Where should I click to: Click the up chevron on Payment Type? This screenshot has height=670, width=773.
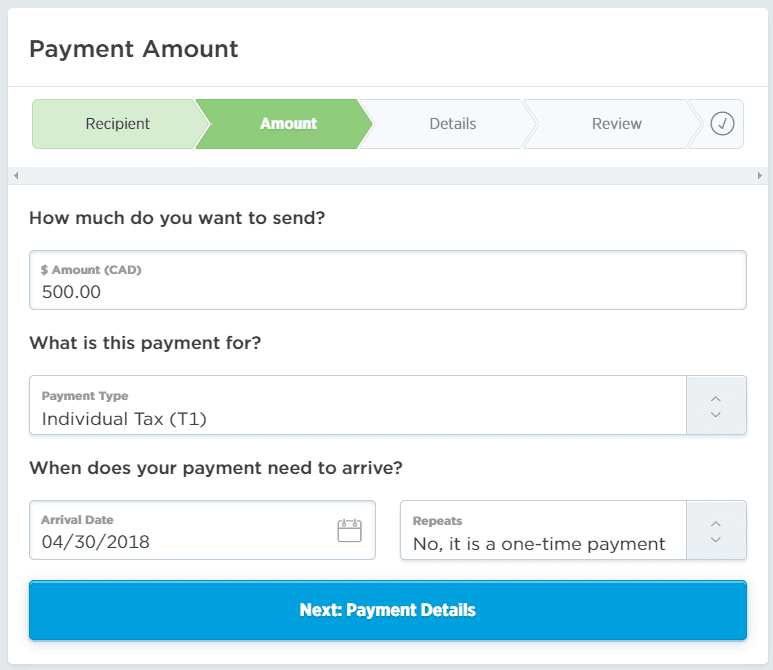[x=715, y=397]
